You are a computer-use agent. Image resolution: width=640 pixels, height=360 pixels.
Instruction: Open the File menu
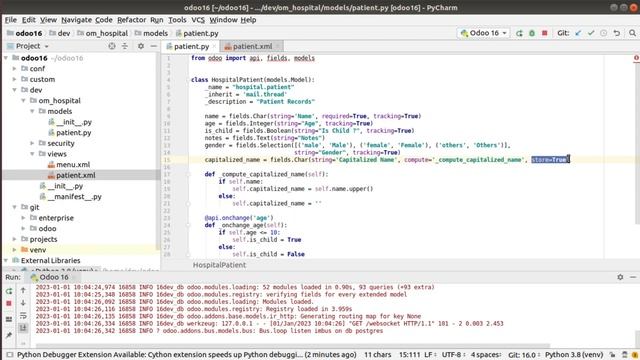click(x=11, y=20)
